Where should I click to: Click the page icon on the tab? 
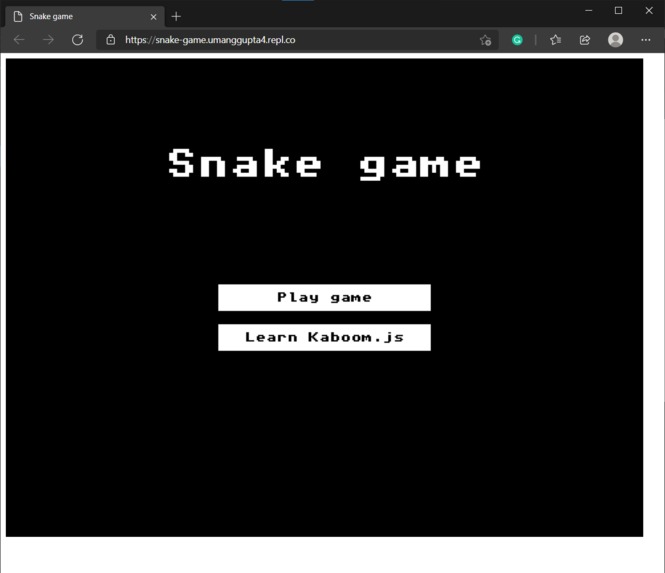coord(18,17)
